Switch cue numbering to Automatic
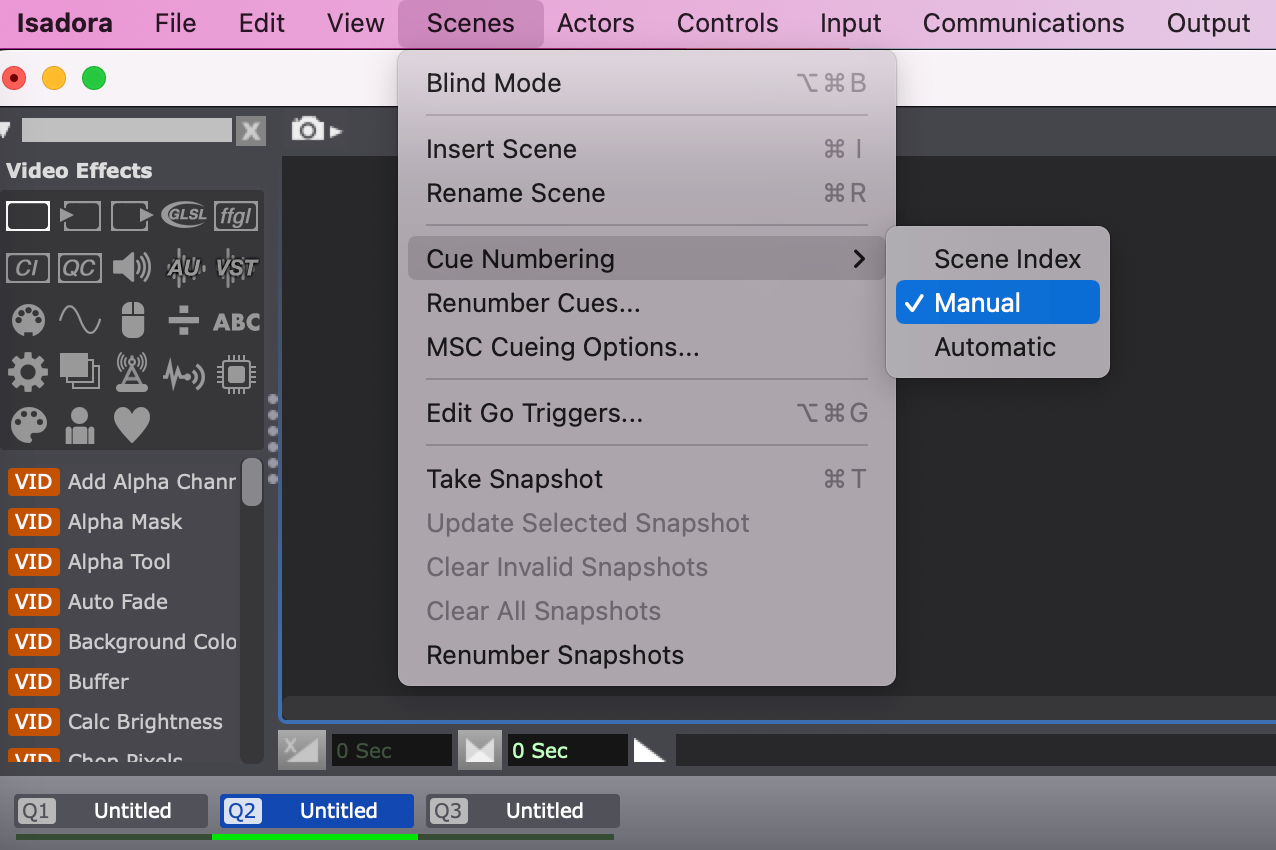 (995, 347)
